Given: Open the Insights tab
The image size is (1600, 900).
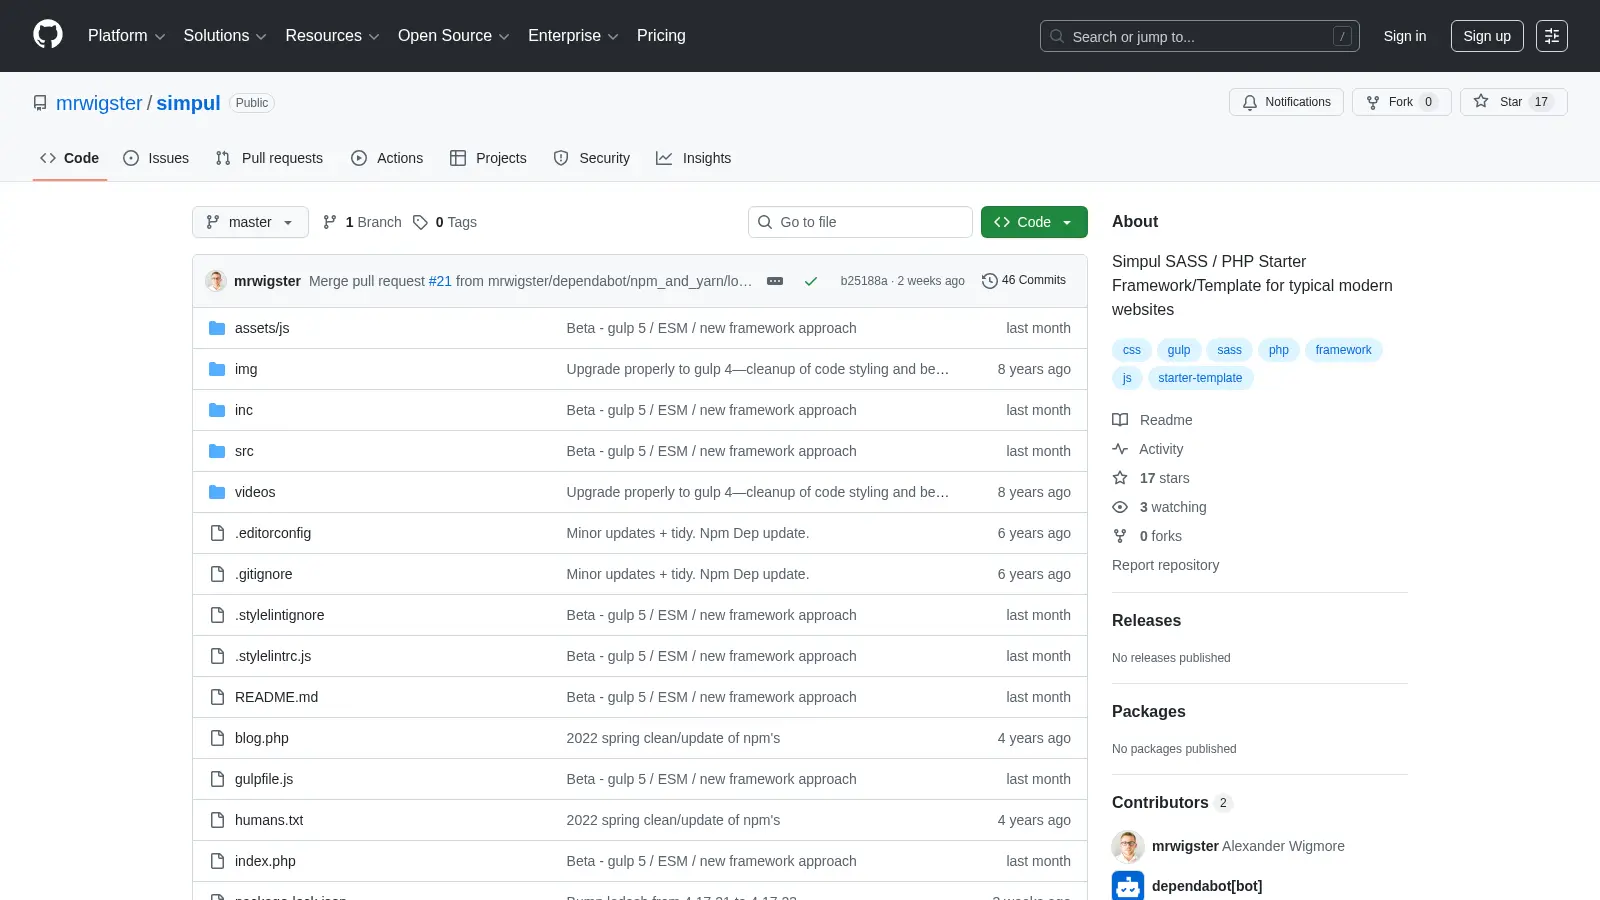Looking at the screenshot, I should click(694, 158).
